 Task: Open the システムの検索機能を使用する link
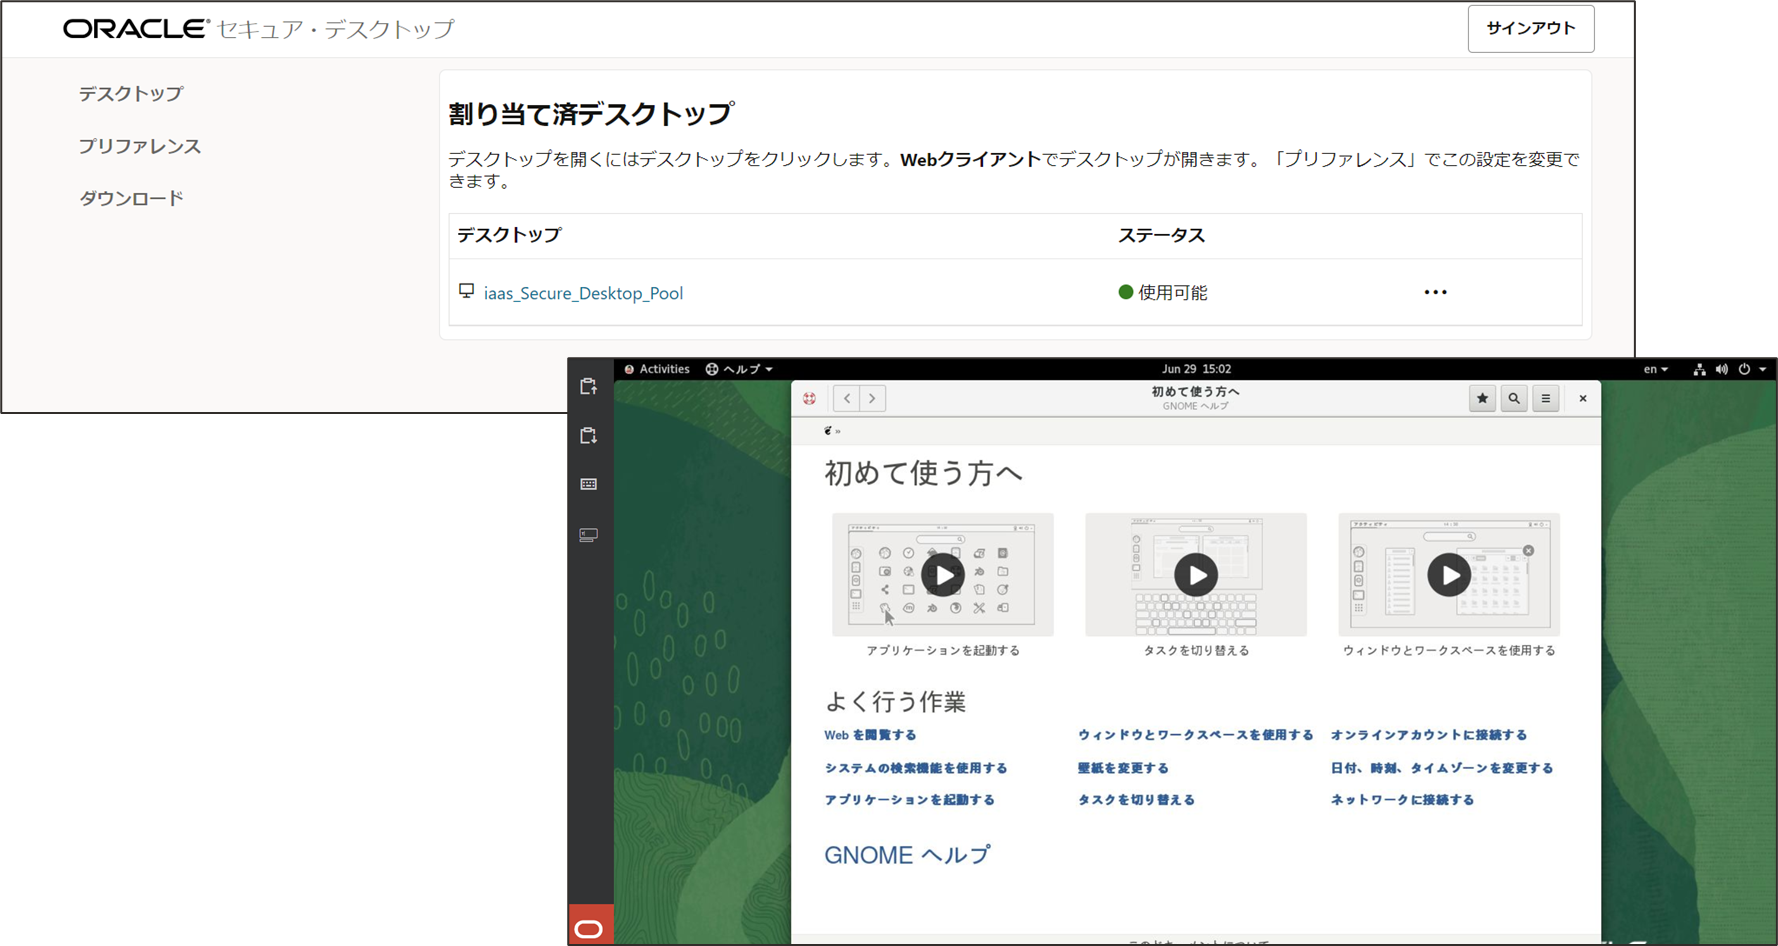916,768
